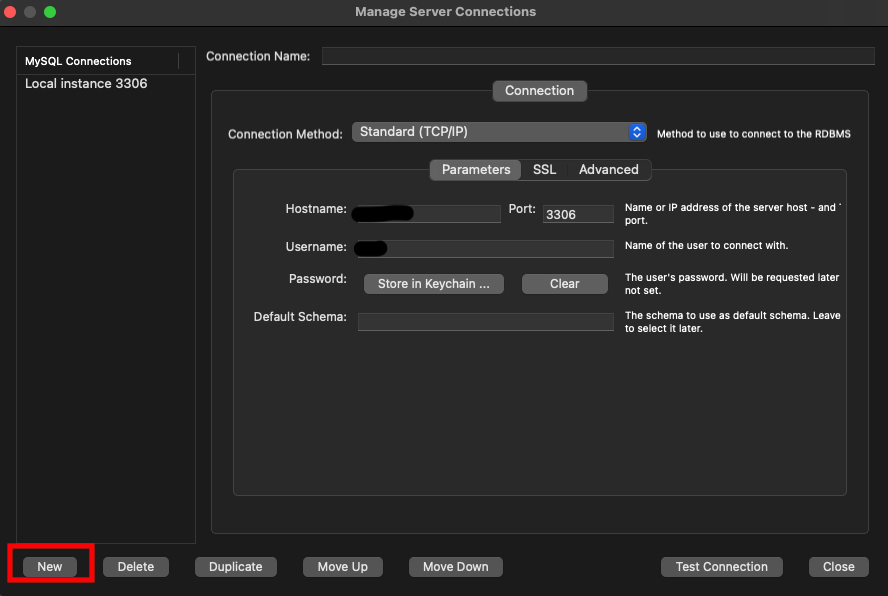Open the Connection Method dropdown

[x=499, y=132]
